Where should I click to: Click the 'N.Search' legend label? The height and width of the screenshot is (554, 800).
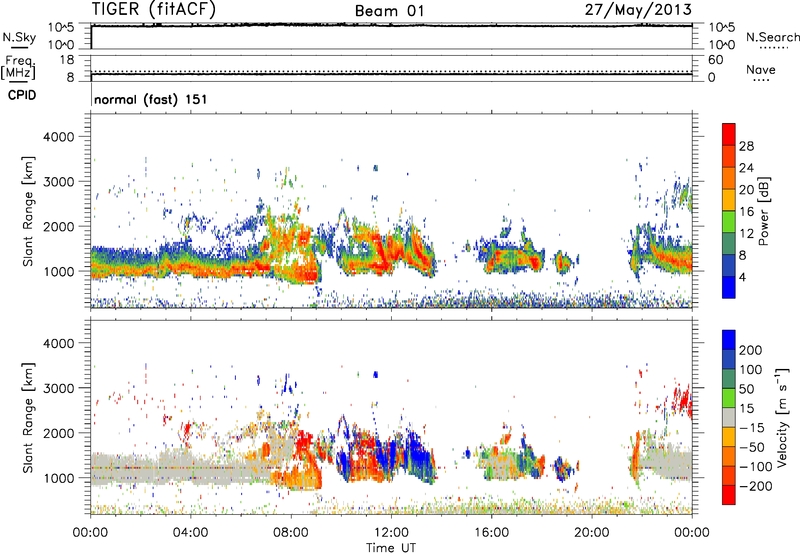[x=772, y=37]
